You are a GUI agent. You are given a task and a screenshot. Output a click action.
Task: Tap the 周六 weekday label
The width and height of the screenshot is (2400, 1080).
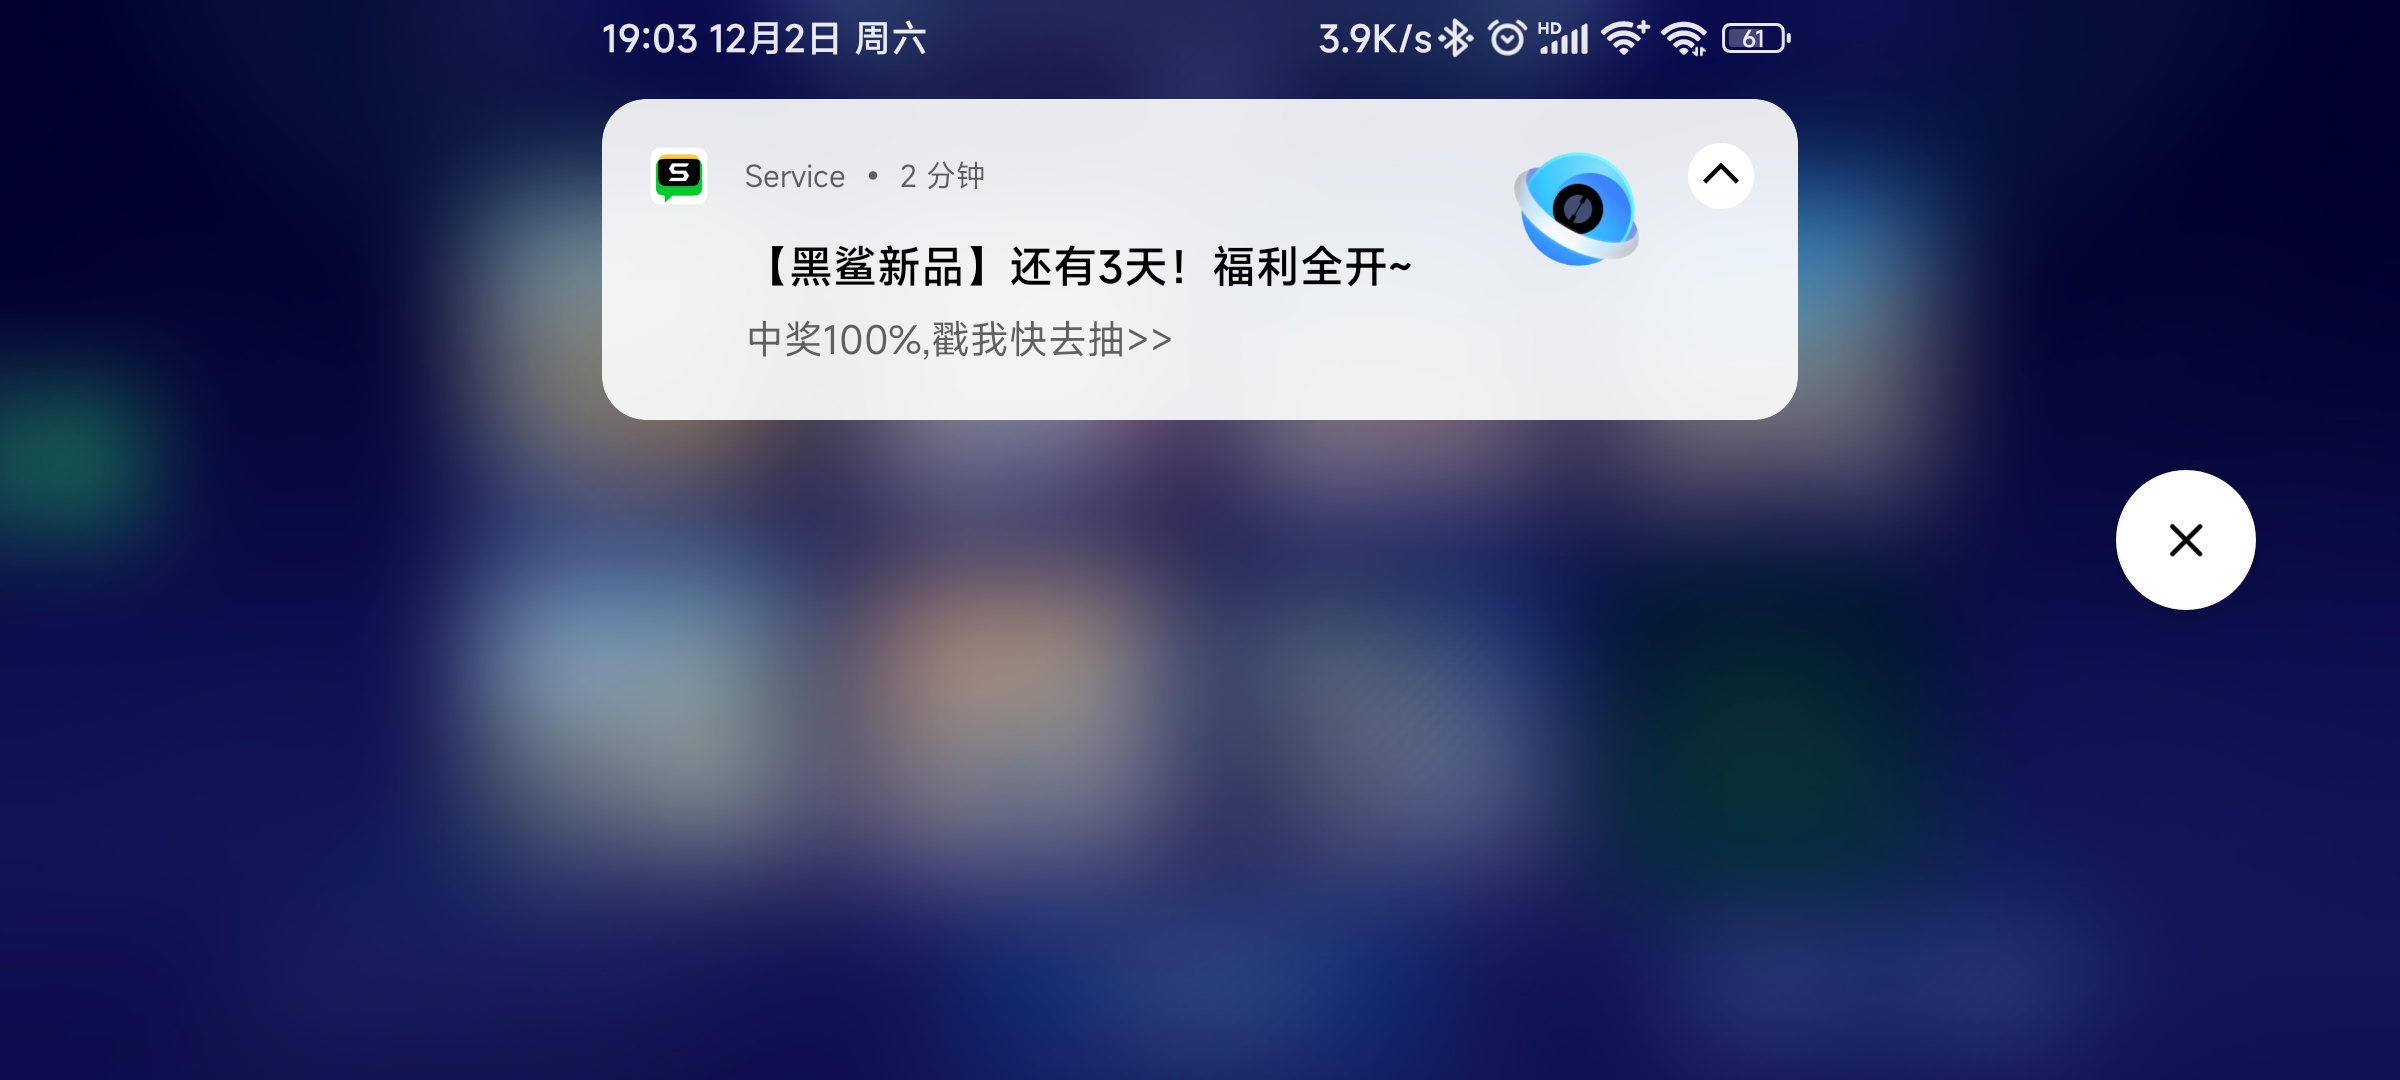click(x=891, y=39)
